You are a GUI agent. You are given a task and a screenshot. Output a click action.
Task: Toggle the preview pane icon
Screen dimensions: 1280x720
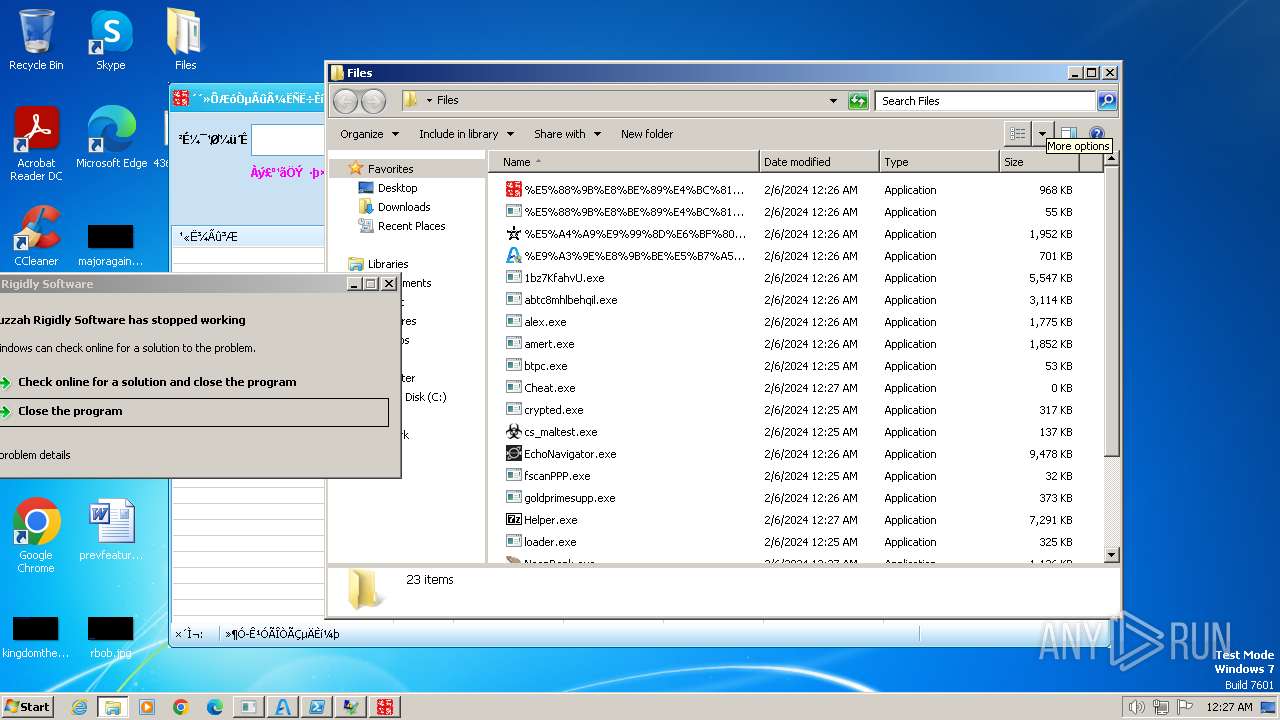click(x=1068, y=133)
